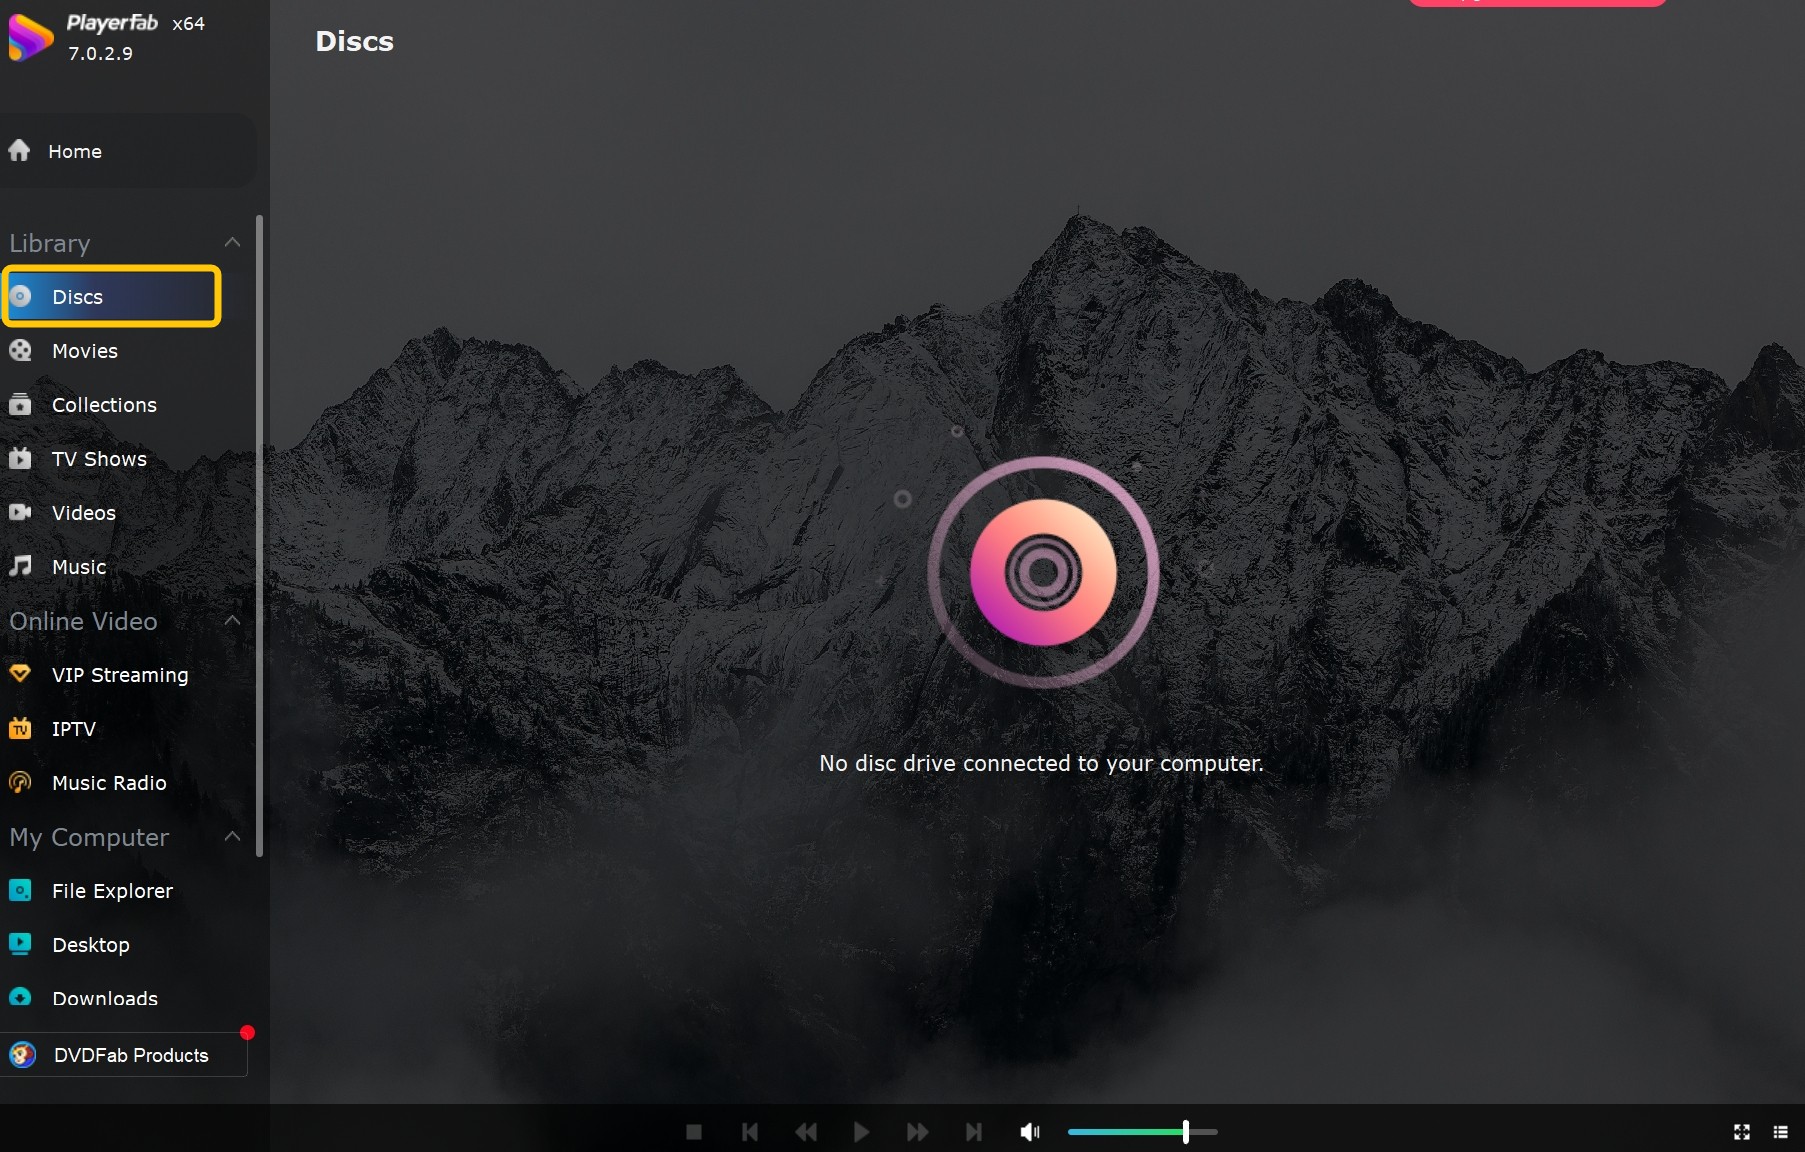The height and width of the screenshot is (1152, 1805).
Task: Click the IPTV orange TV icon
Action: click(x=20, y=728)
